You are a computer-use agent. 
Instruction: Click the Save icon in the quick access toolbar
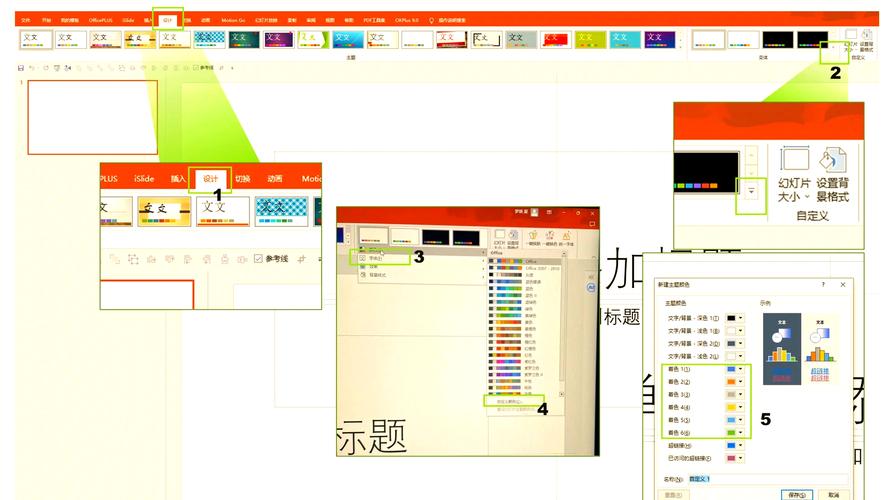click(x=21, y=68)
